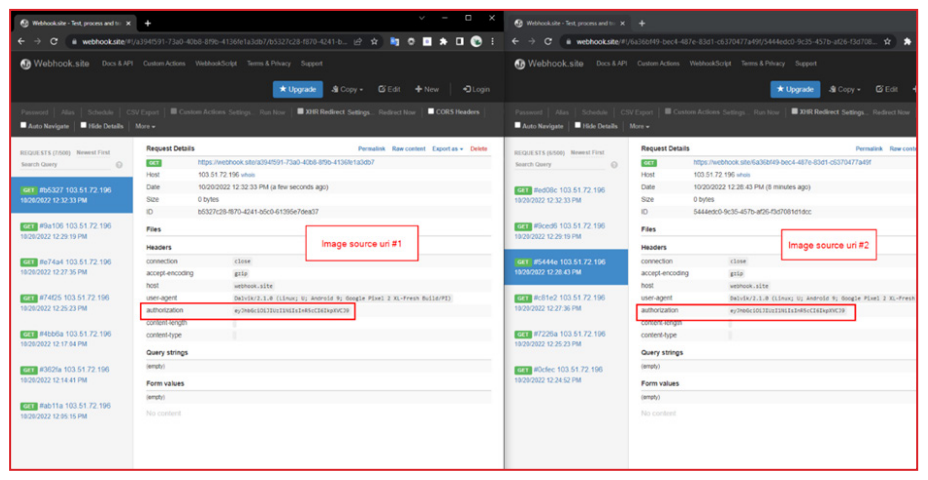Image resolution: width=928 pixels, height=480 pixels.
Task: Open the Extensions puzzle icon in the left window
Action: (443, 41)
